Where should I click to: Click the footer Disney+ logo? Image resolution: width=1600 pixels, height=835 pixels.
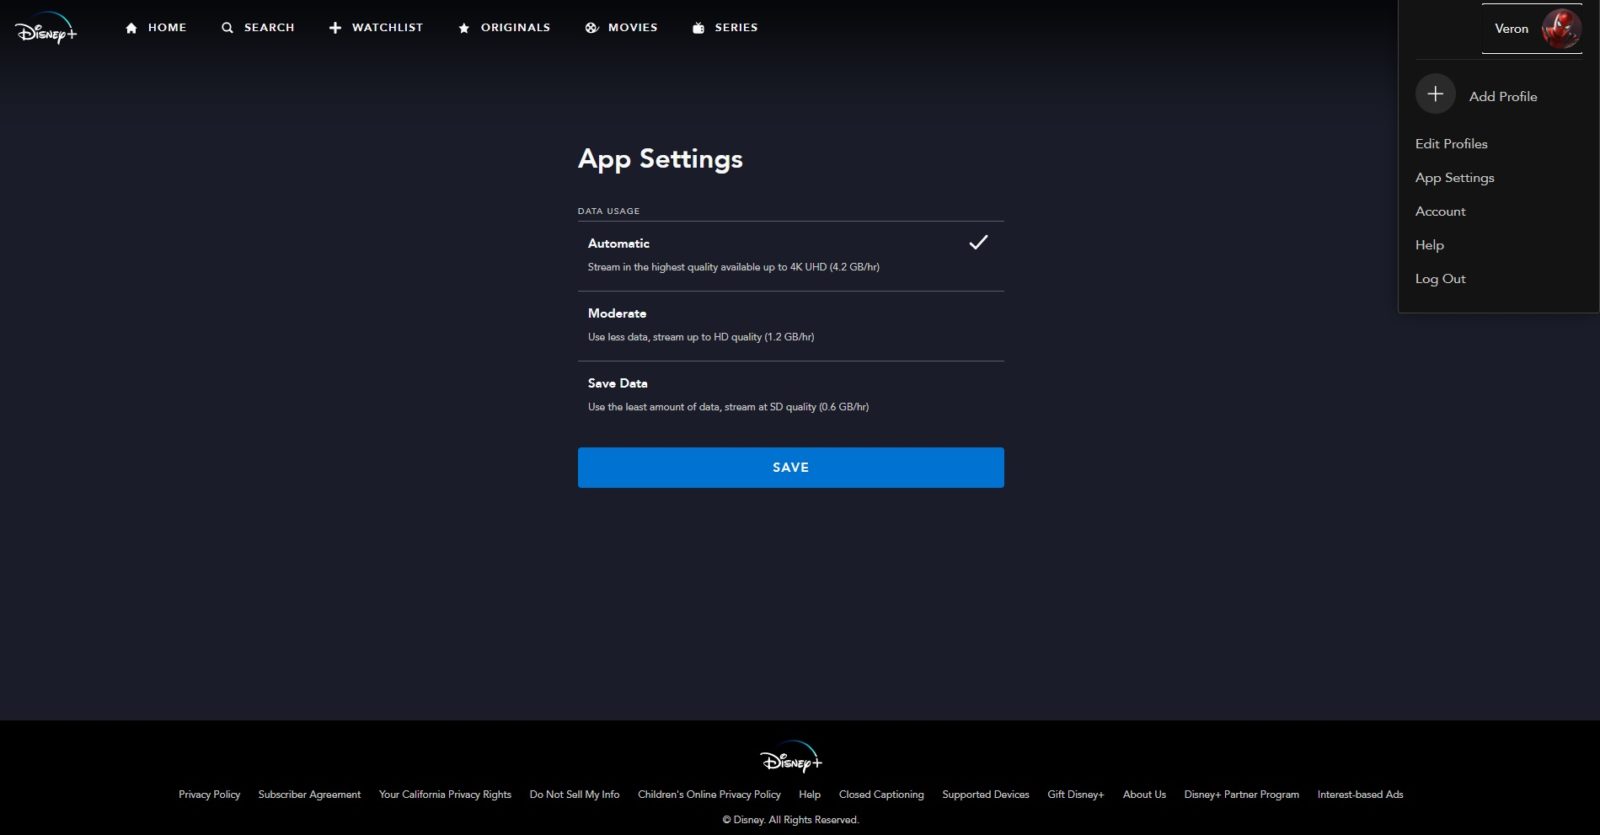point(791,757)
